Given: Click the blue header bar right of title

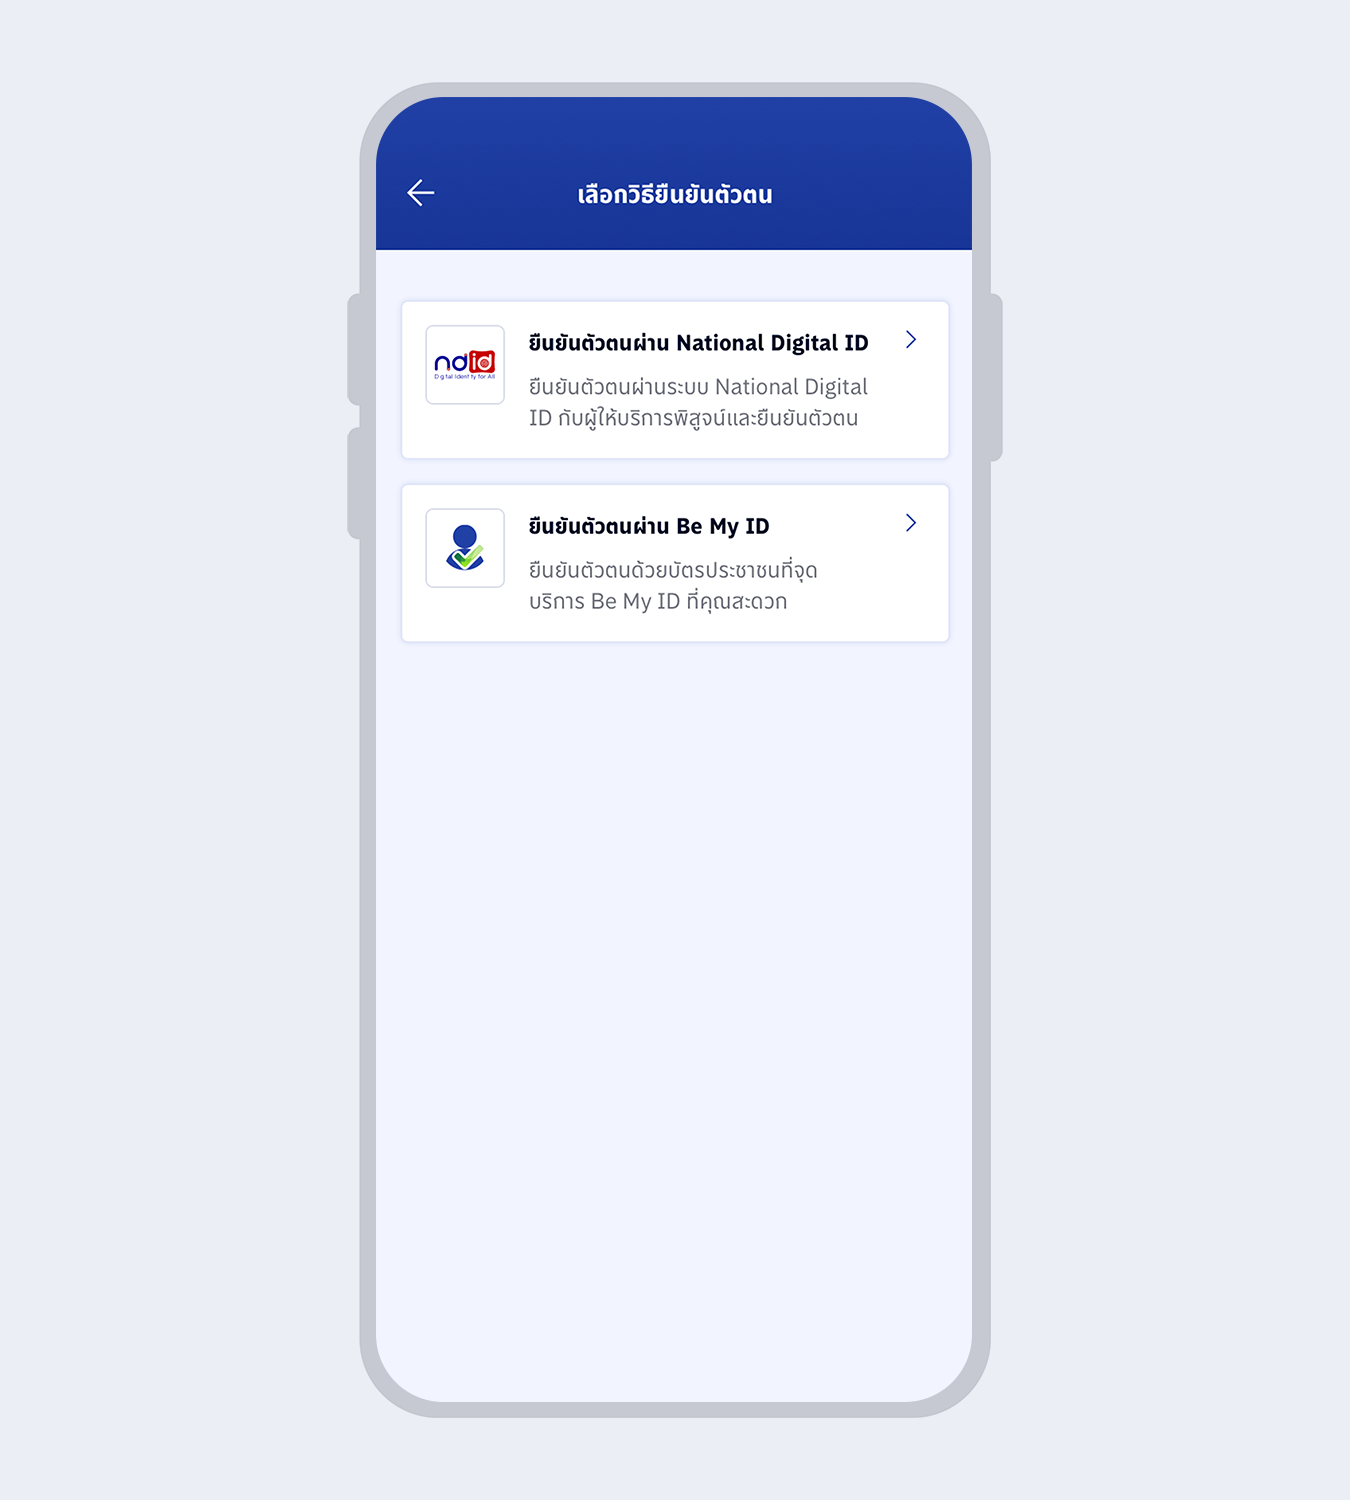Looking at the screenshot, I should (870, 194).
